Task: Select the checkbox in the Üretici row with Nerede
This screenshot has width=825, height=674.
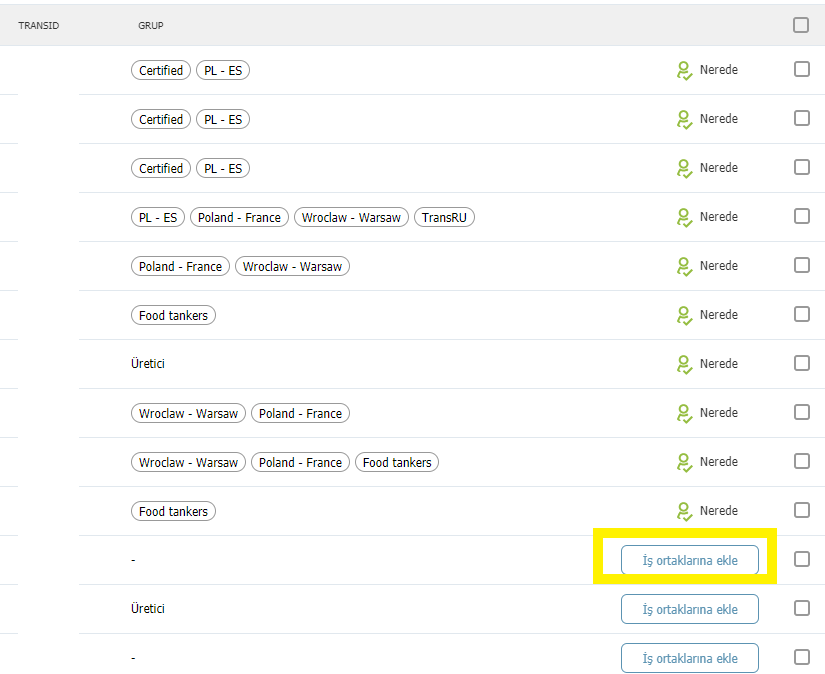Action: pyautogui.click(x=801, y=363)
